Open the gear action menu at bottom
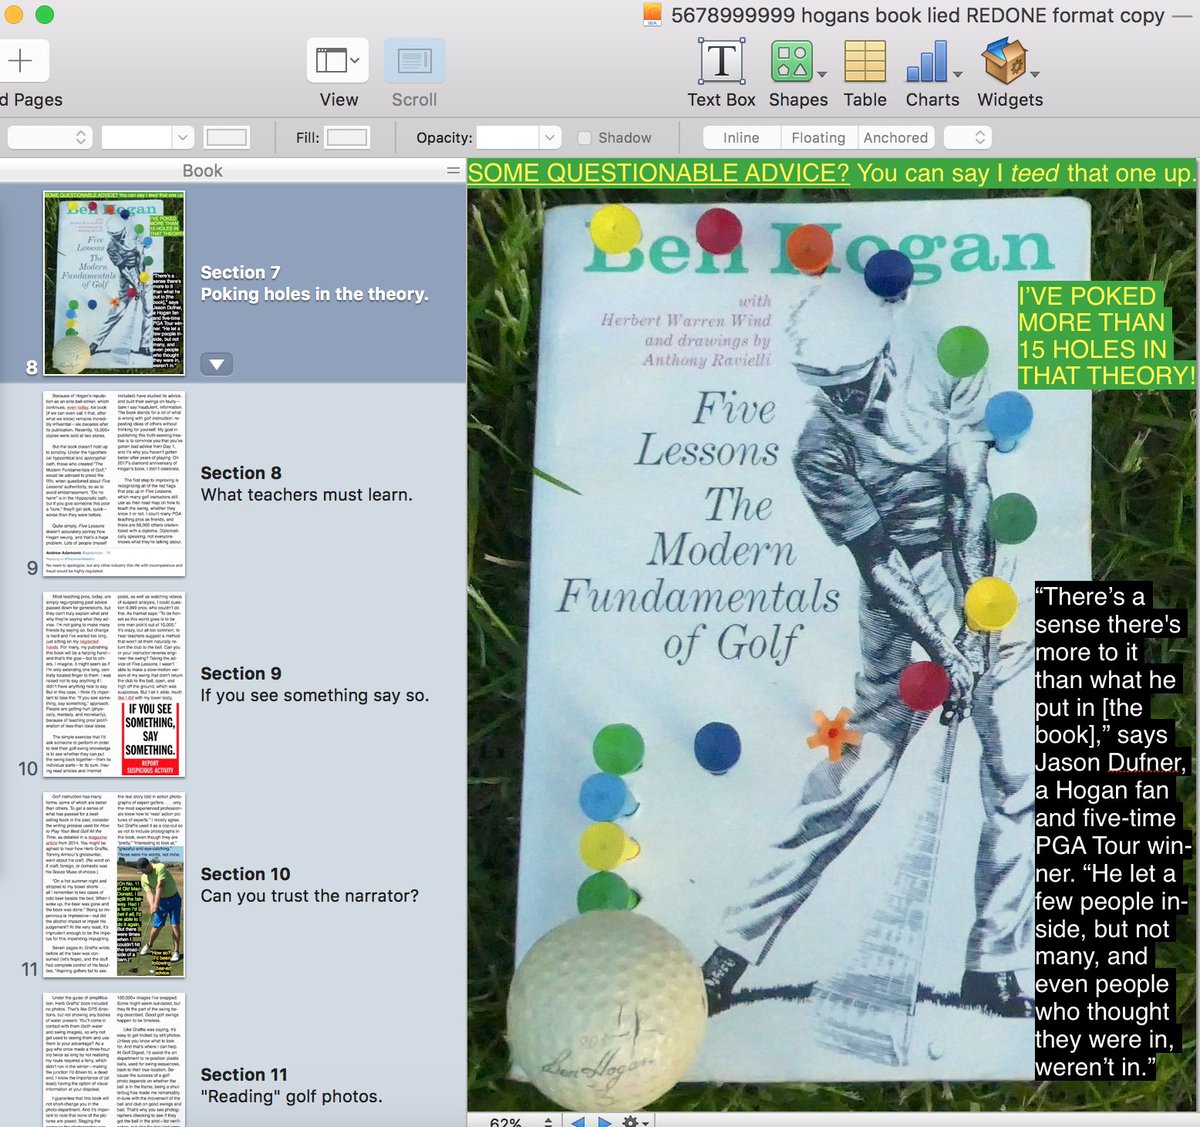The image size is (1200, 1127). coord(634,1121)
